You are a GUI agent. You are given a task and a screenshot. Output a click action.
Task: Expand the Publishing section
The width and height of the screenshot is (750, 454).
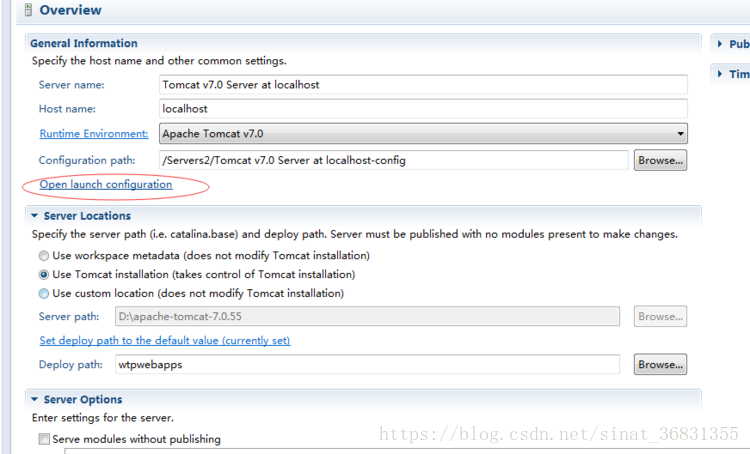coord(720,44)
